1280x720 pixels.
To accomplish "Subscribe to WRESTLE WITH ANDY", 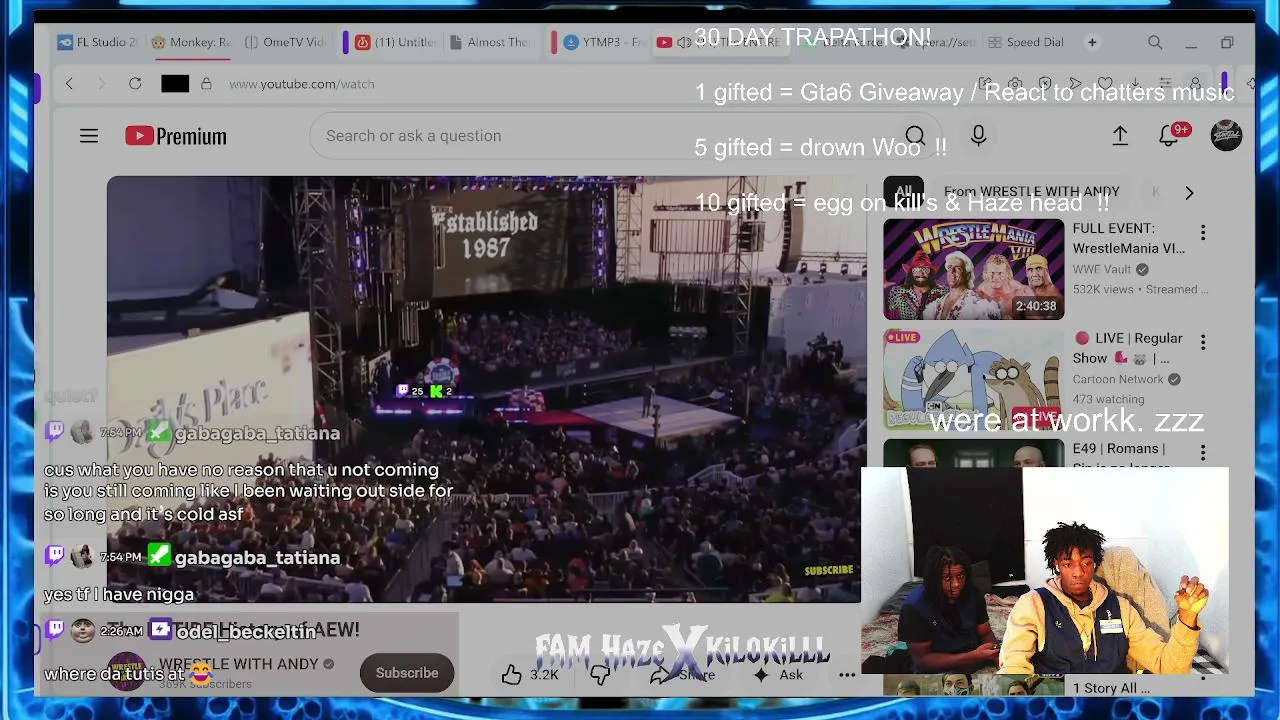I will 407,673.
